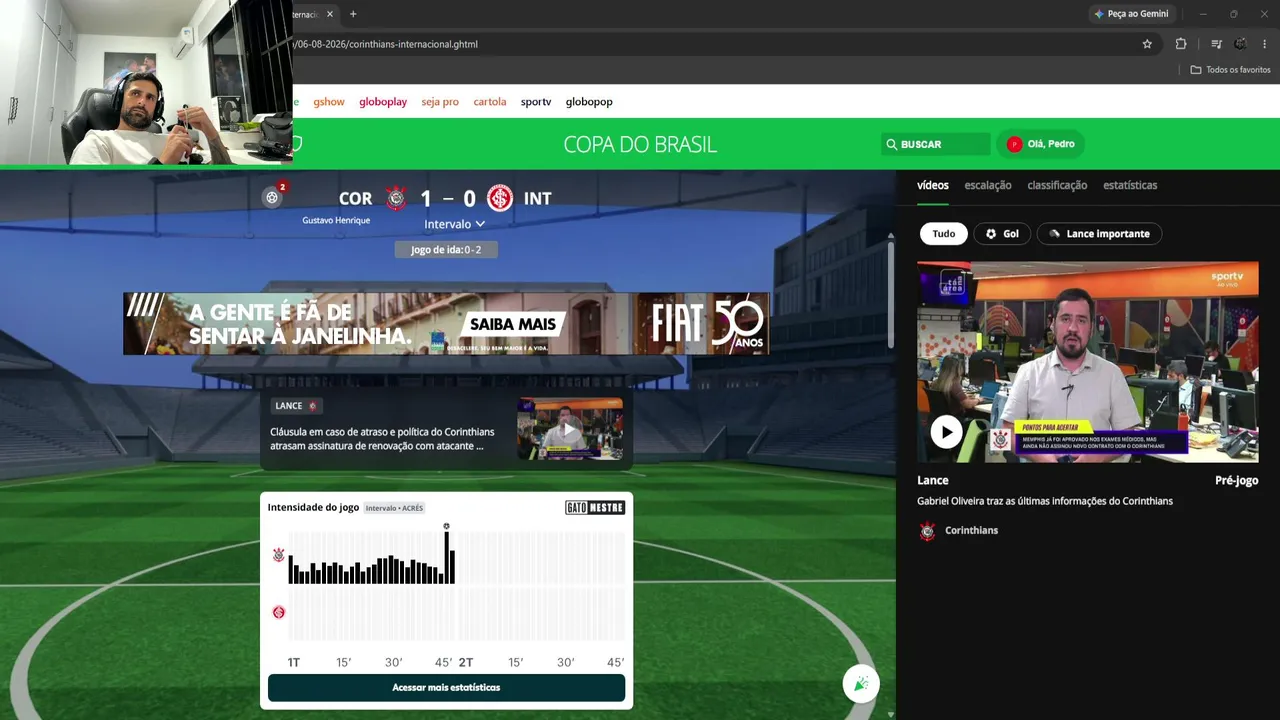Click SAIBA MAIS on the Fiat banner
Image resolution: width=1280 pixels, height=720 pixels.
tap(512, 324)
